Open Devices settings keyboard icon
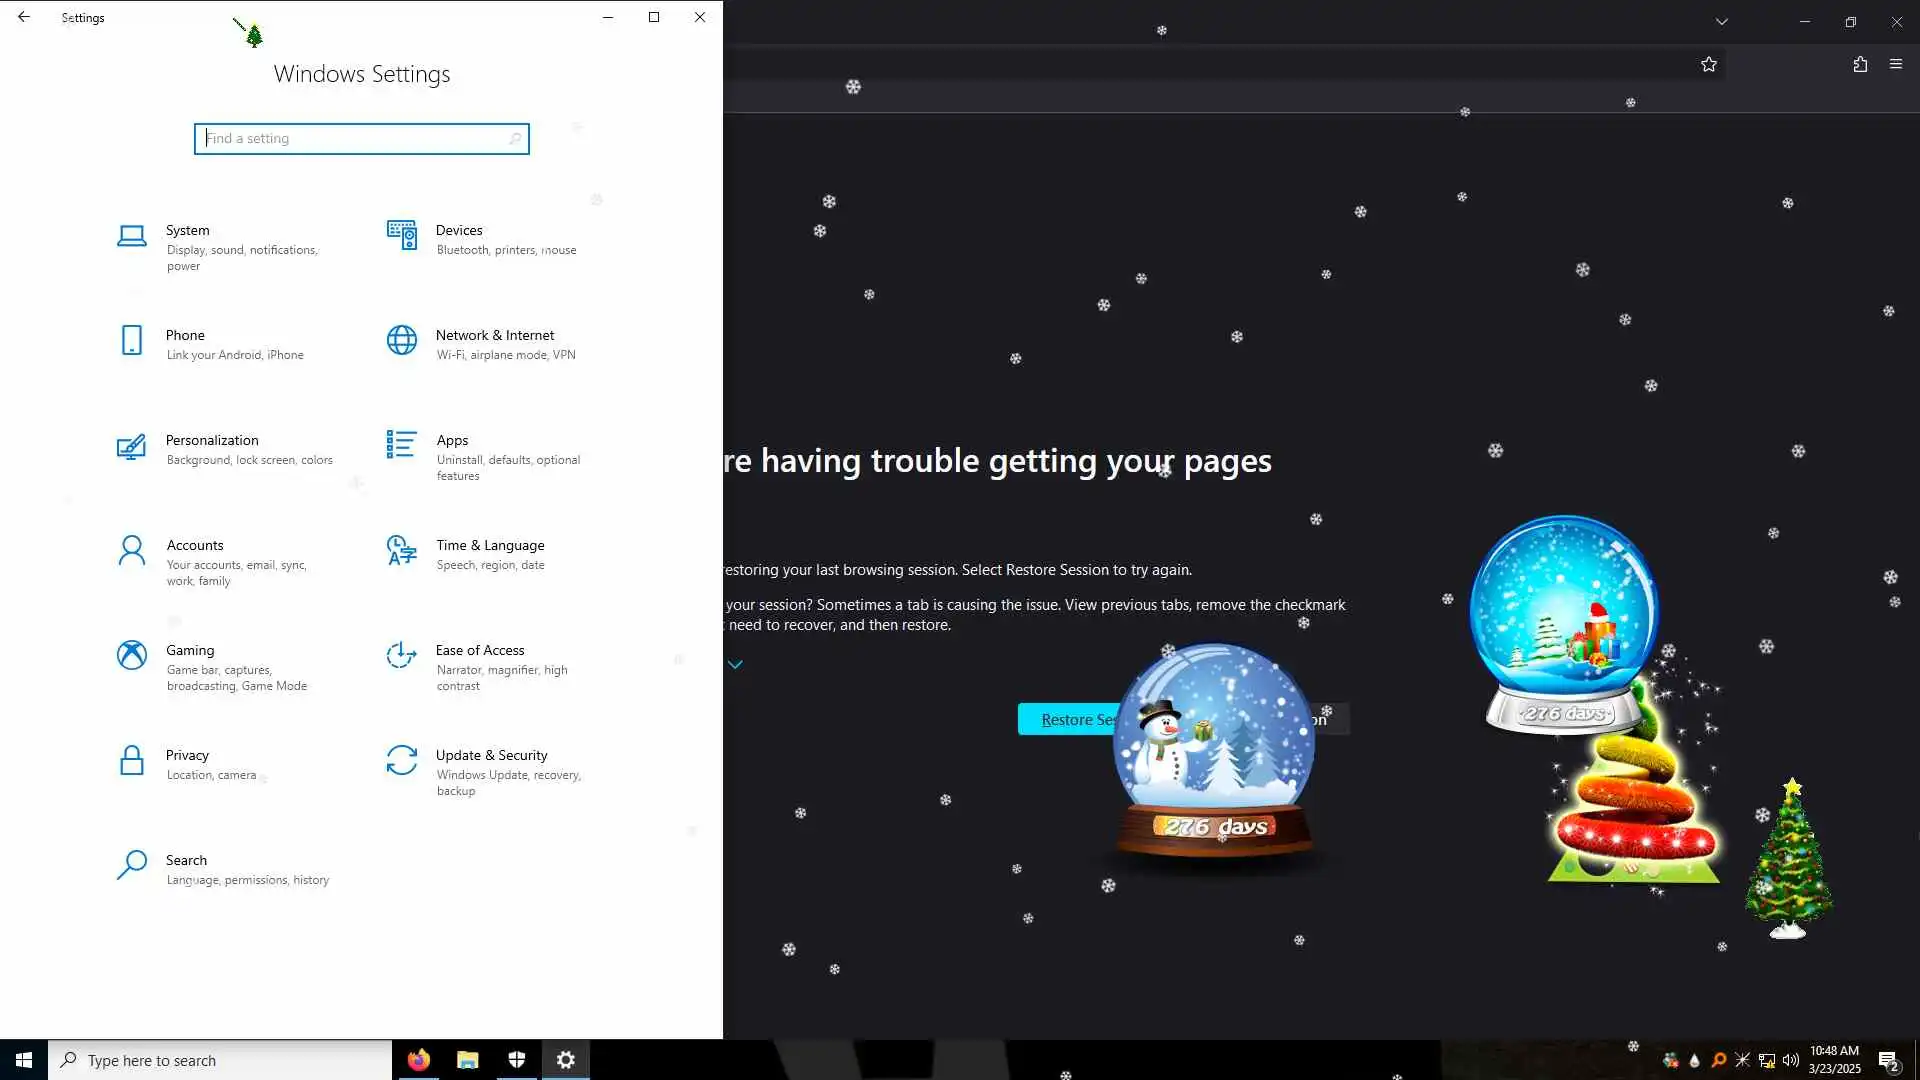The image size is (1920, 1080). pyautogui.click(x=402, y=236)
